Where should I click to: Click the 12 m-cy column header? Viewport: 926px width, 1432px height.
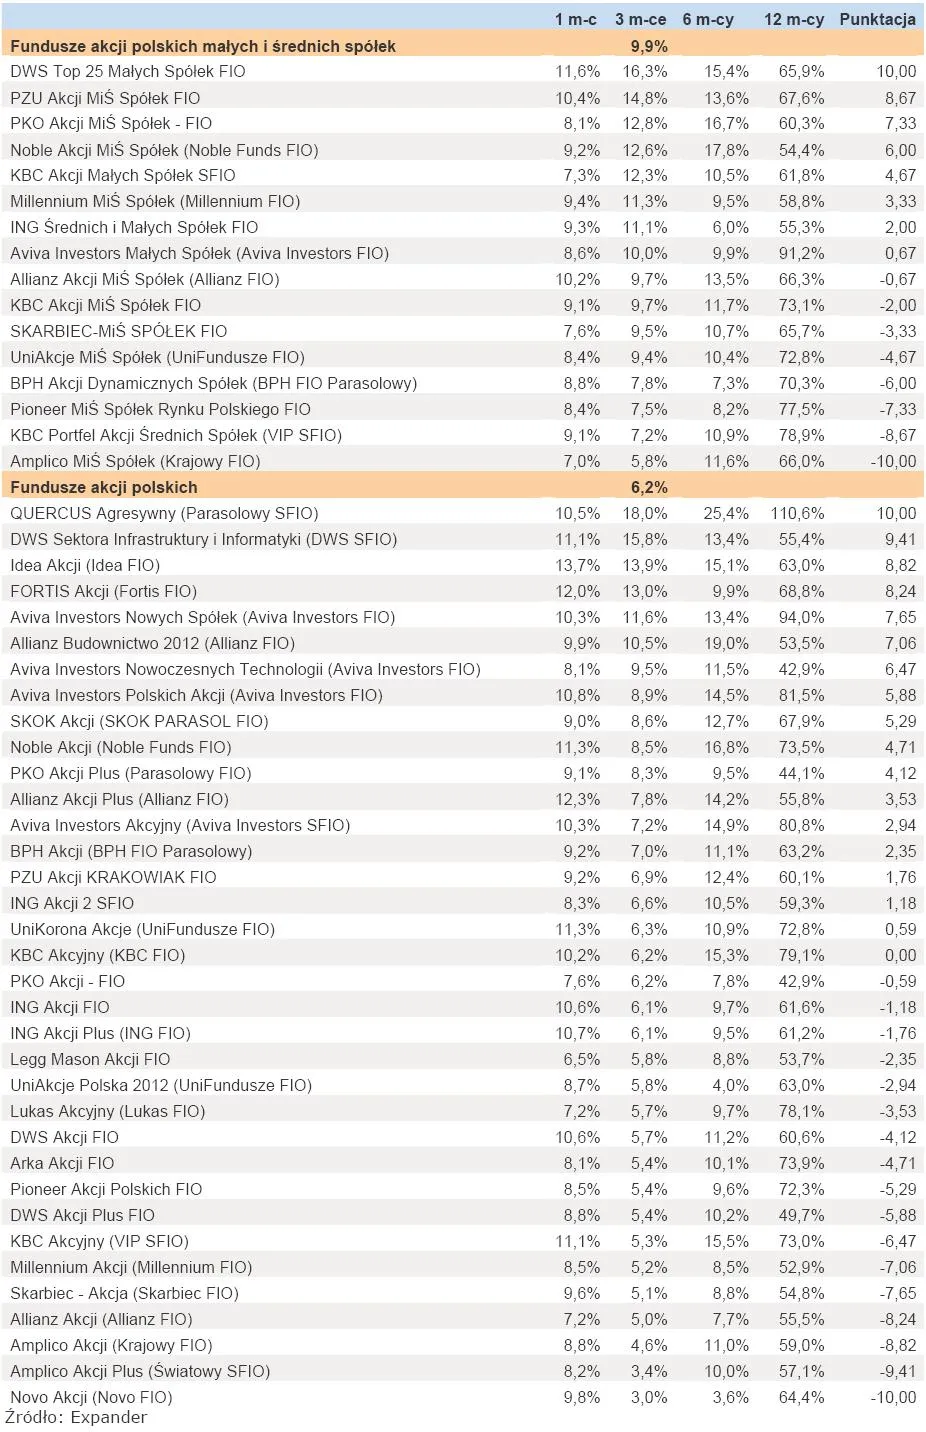[x=794, y=19]
